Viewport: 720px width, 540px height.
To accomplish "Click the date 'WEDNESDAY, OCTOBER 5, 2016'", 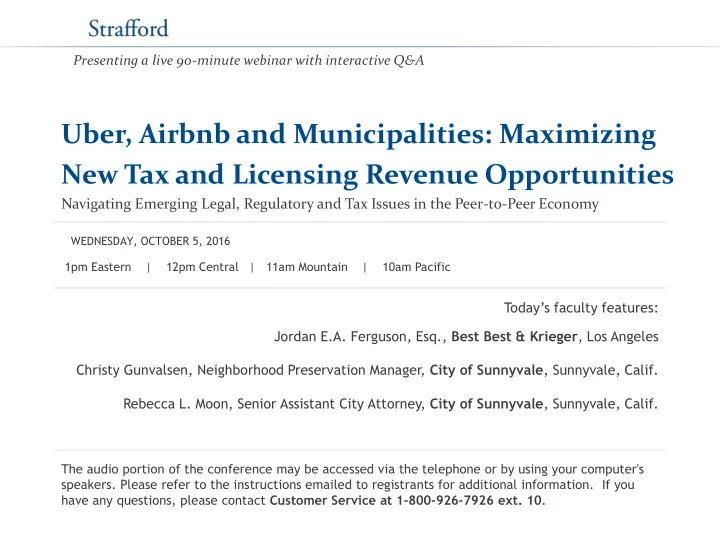I will [x=150, y=241].
